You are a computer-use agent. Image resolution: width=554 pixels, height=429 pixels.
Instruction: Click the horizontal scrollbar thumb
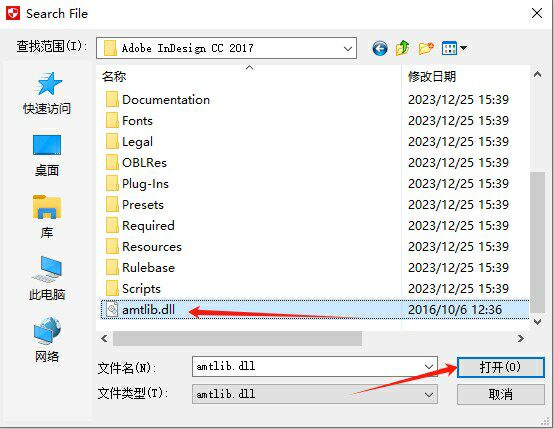coord(237,339)
